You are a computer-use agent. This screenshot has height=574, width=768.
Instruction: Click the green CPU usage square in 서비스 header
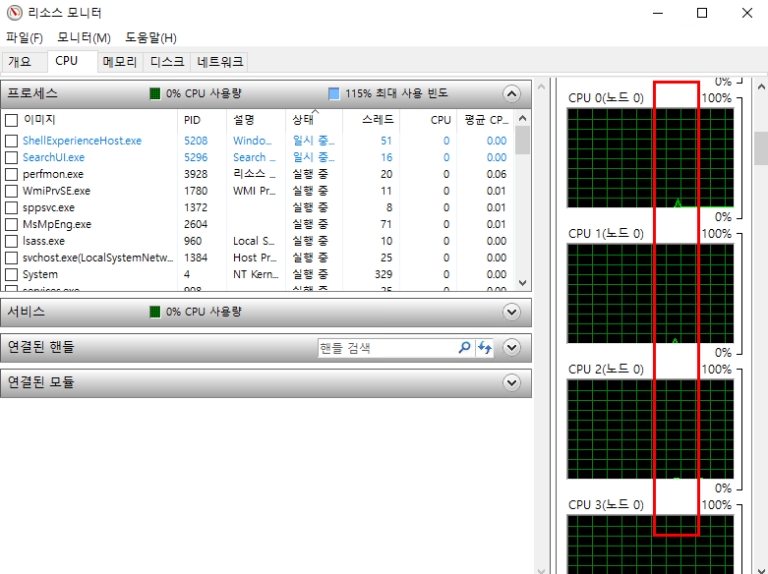pos(155,312)
